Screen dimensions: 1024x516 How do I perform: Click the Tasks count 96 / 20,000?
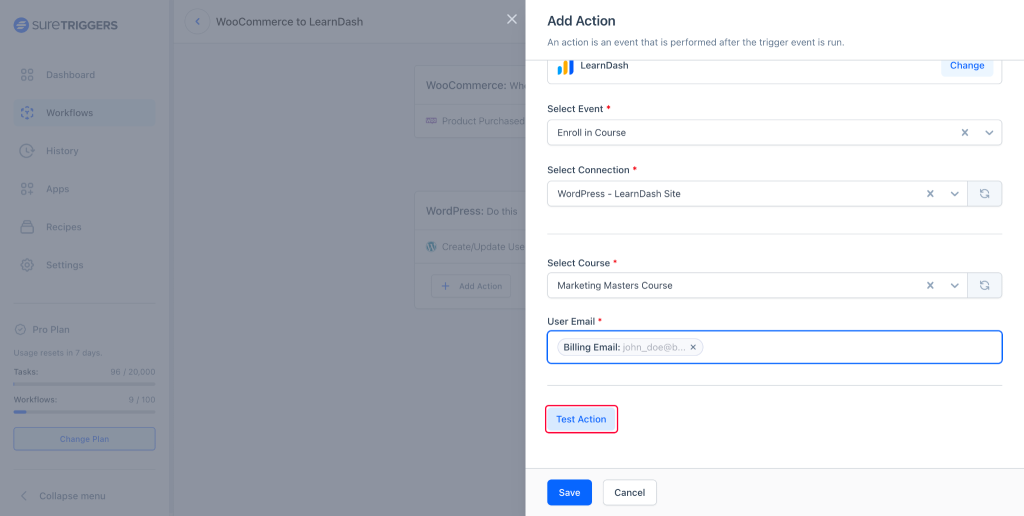[x=133, y=372]
